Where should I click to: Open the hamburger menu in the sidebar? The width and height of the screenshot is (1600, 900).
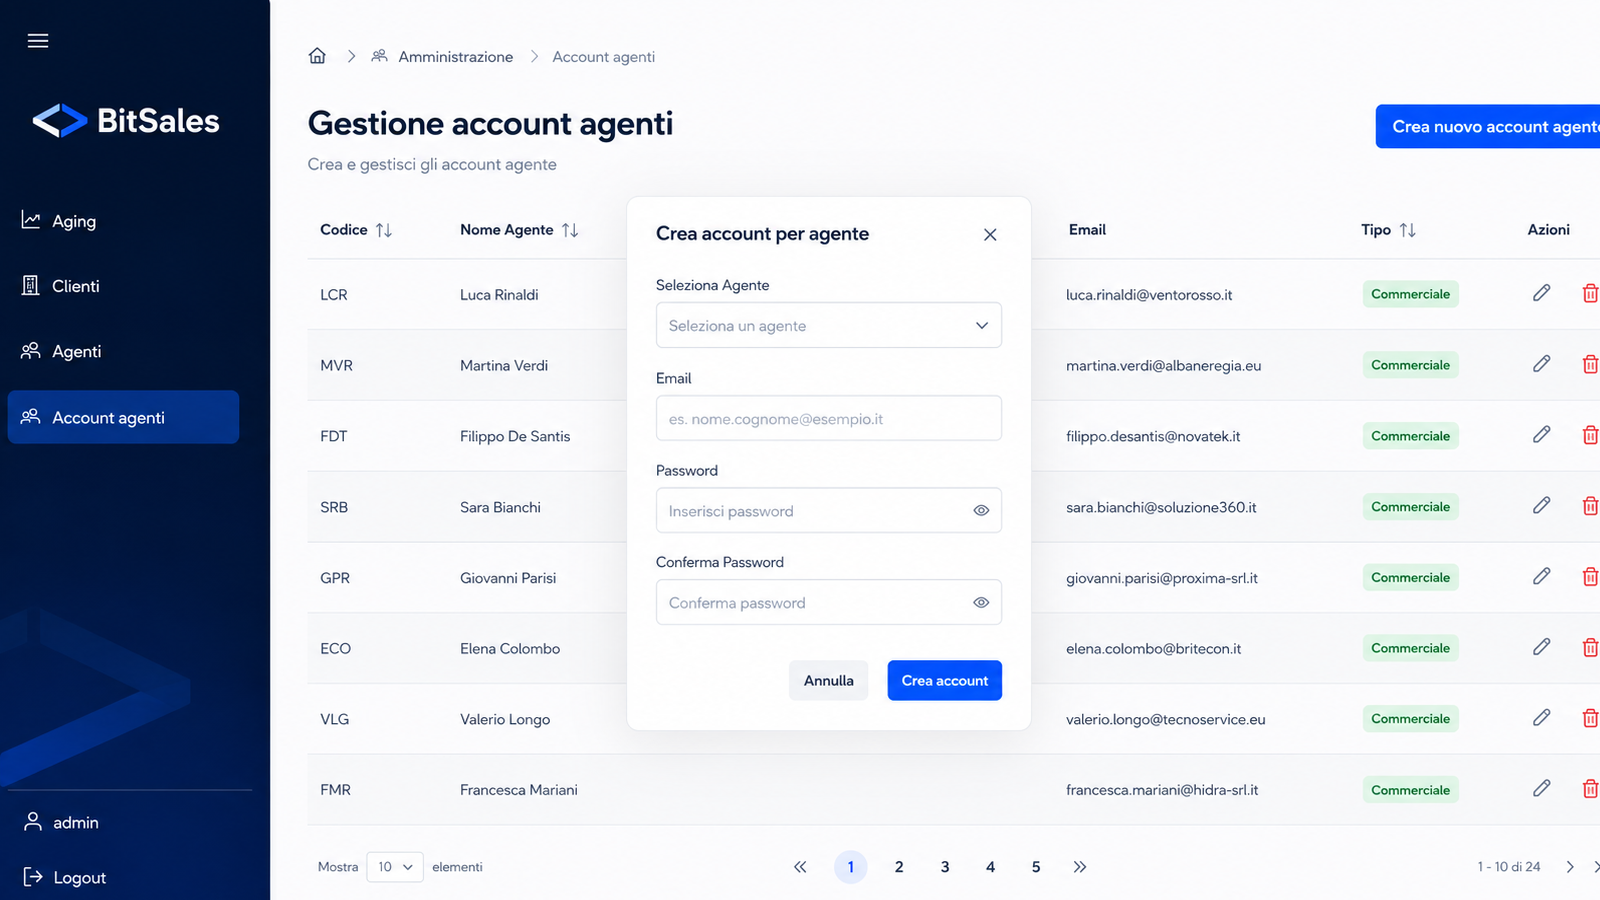[x=38, y=41]
